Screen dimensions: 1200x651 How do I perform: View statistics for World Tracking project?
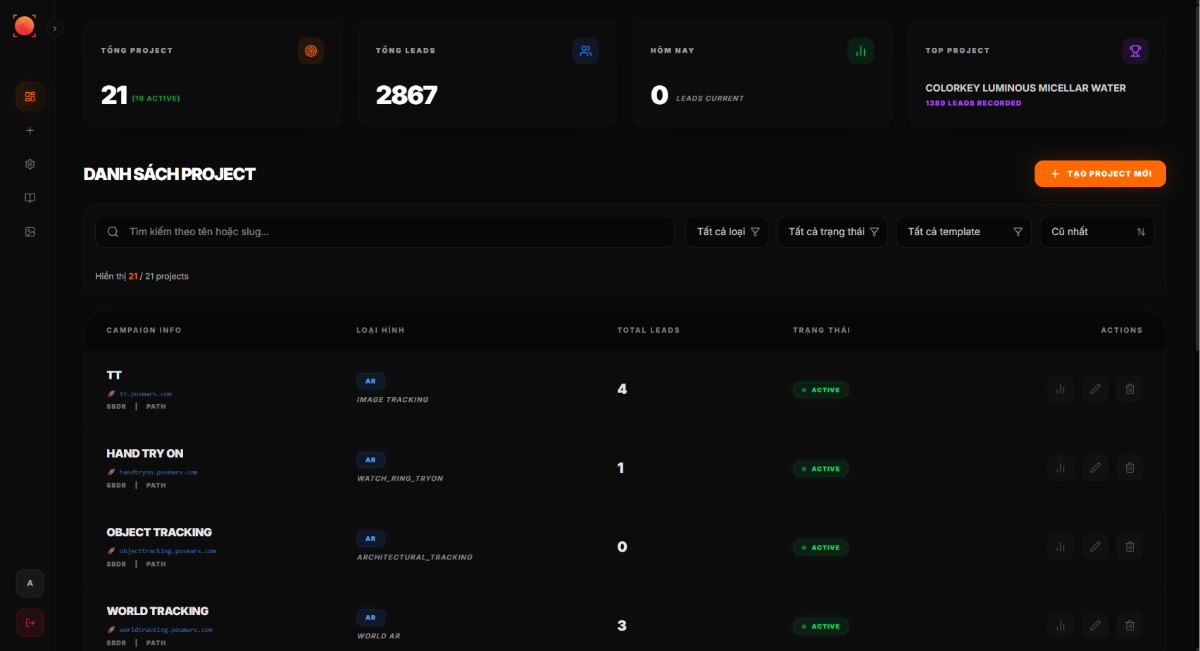coord(1061,625)
